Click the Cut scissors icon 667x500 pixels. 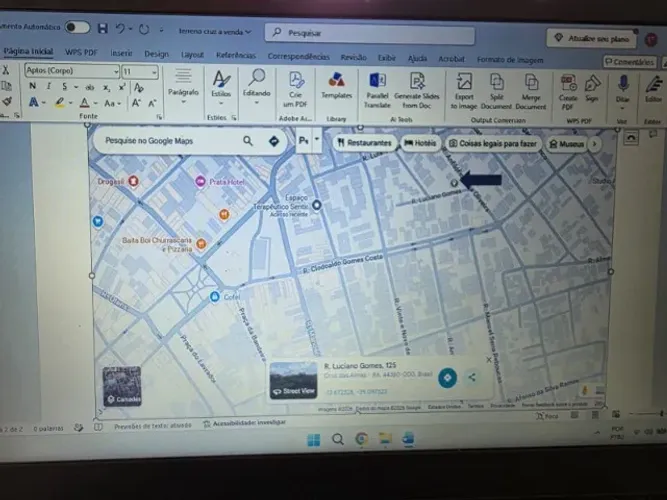(6, 70)
